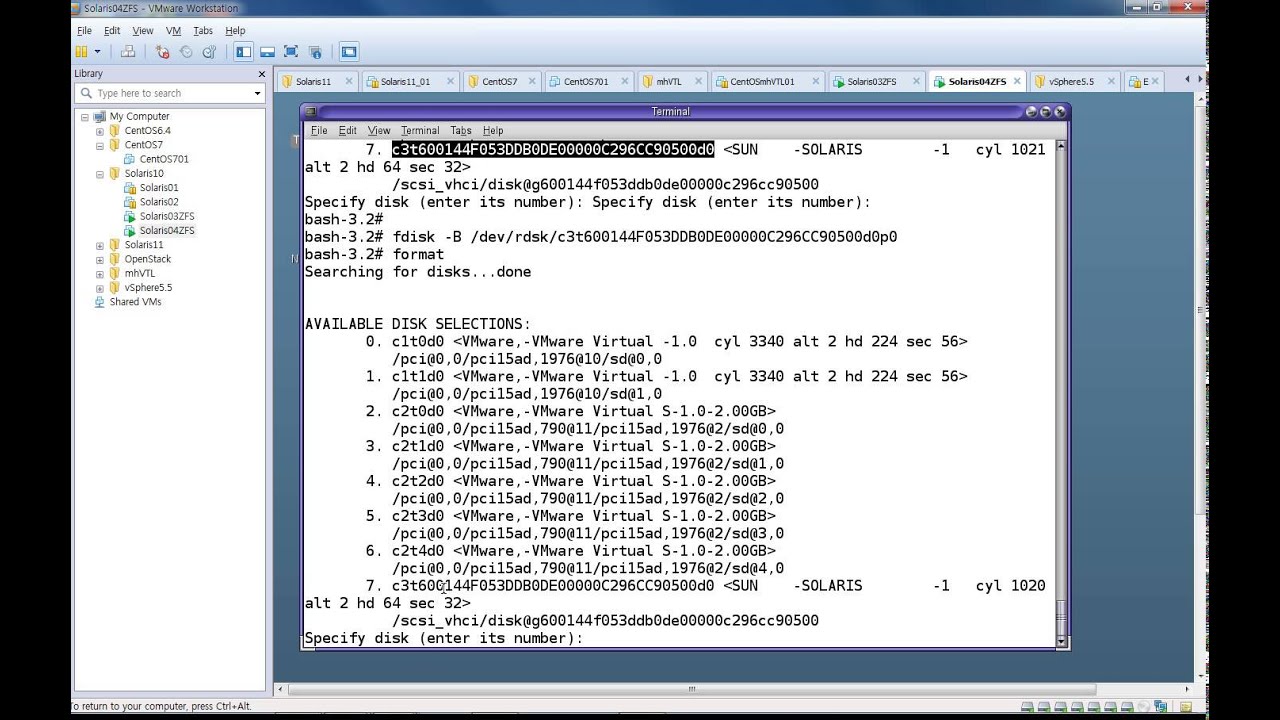Click the Send Ctrl+Alt+Del toolbar icon
The image size is (1280, 720).
click(128, 52)
